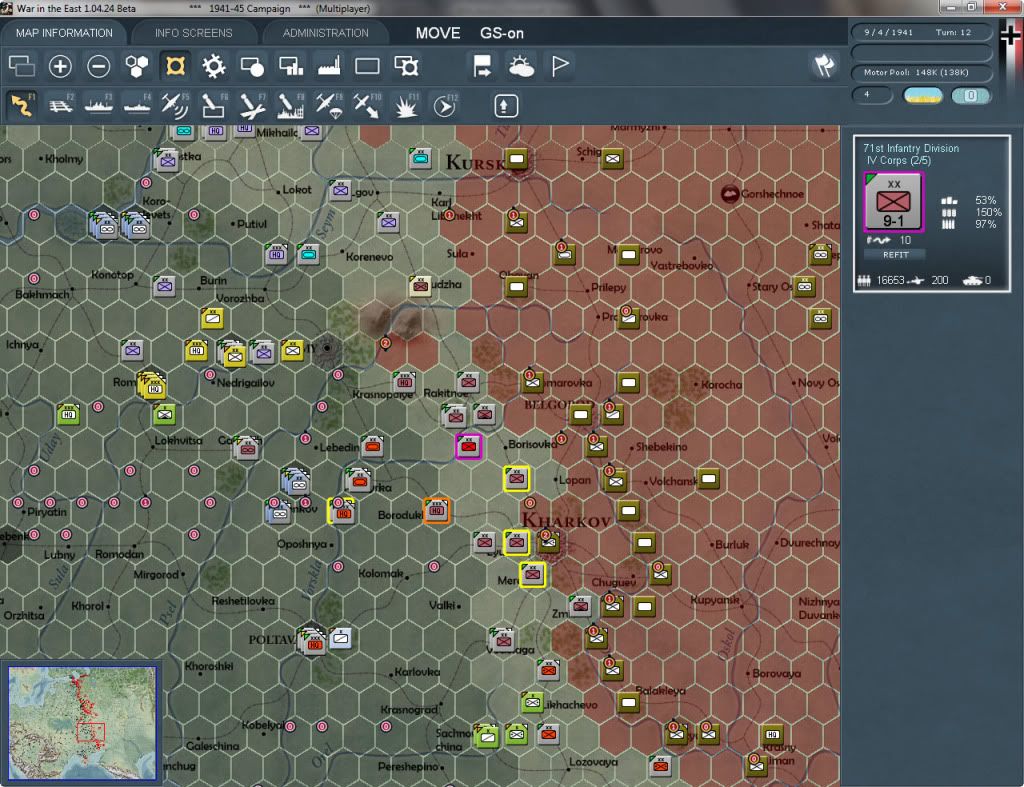Click the crossed flags round icon
The height and width of the screenshot is (787, 1024).
tap(824, 65)
